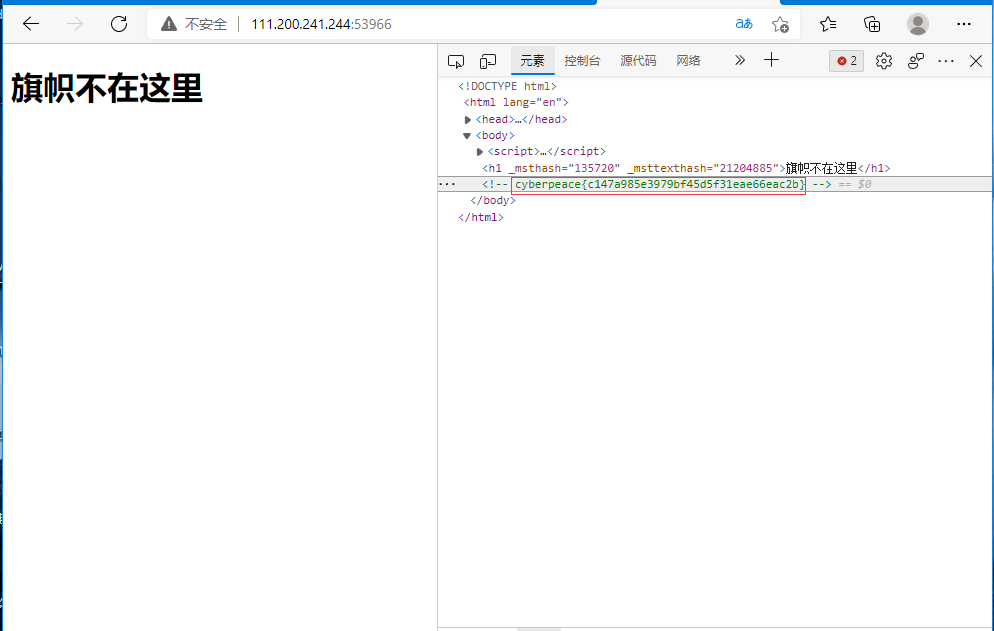Screen dimensions: 994x631
Task: Switch to the 元素 tab
Action: pos(532,61)
